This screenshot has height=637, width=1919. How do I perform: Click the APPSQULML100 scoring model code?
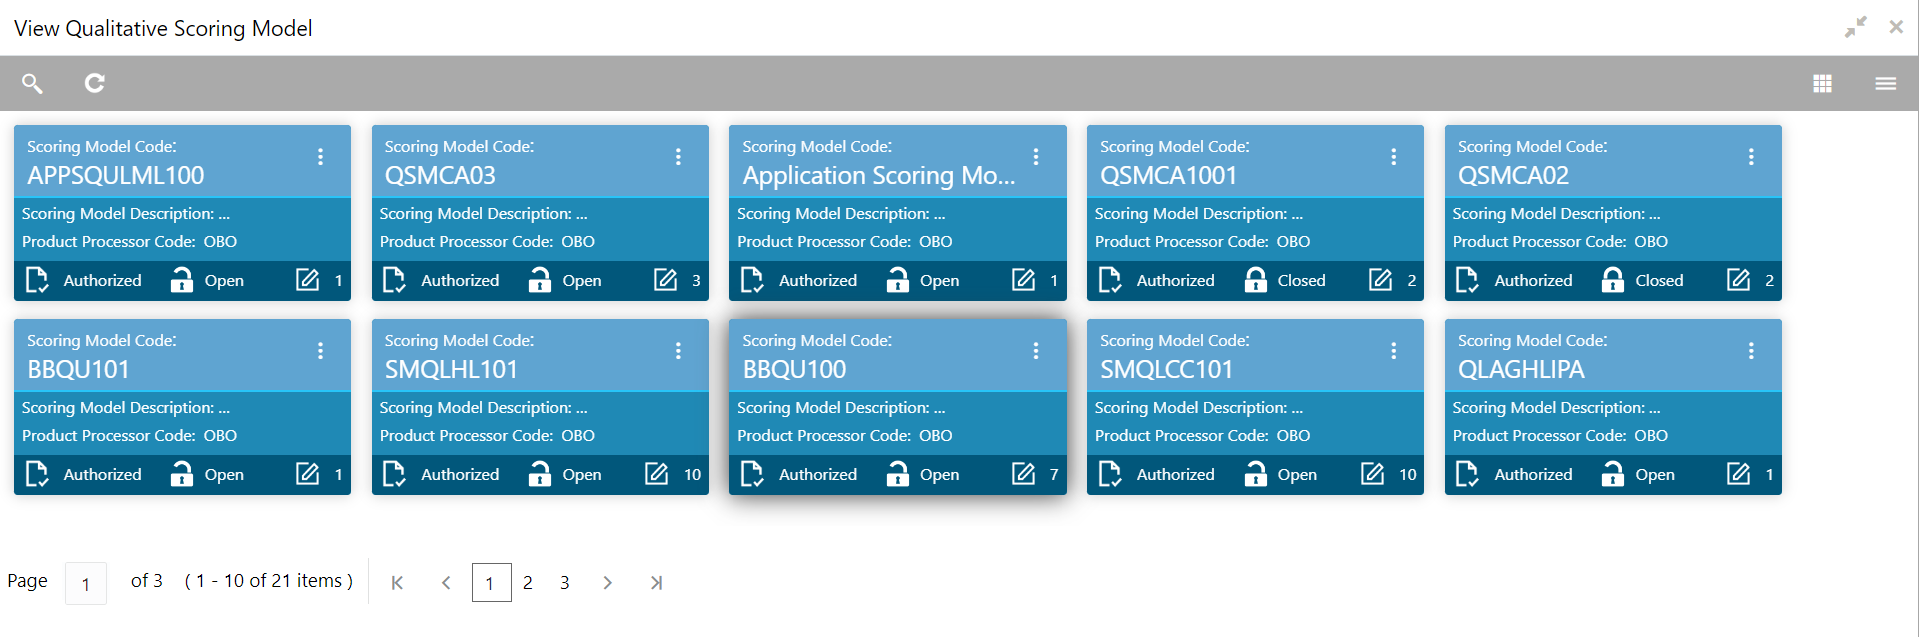click(115, 175)
